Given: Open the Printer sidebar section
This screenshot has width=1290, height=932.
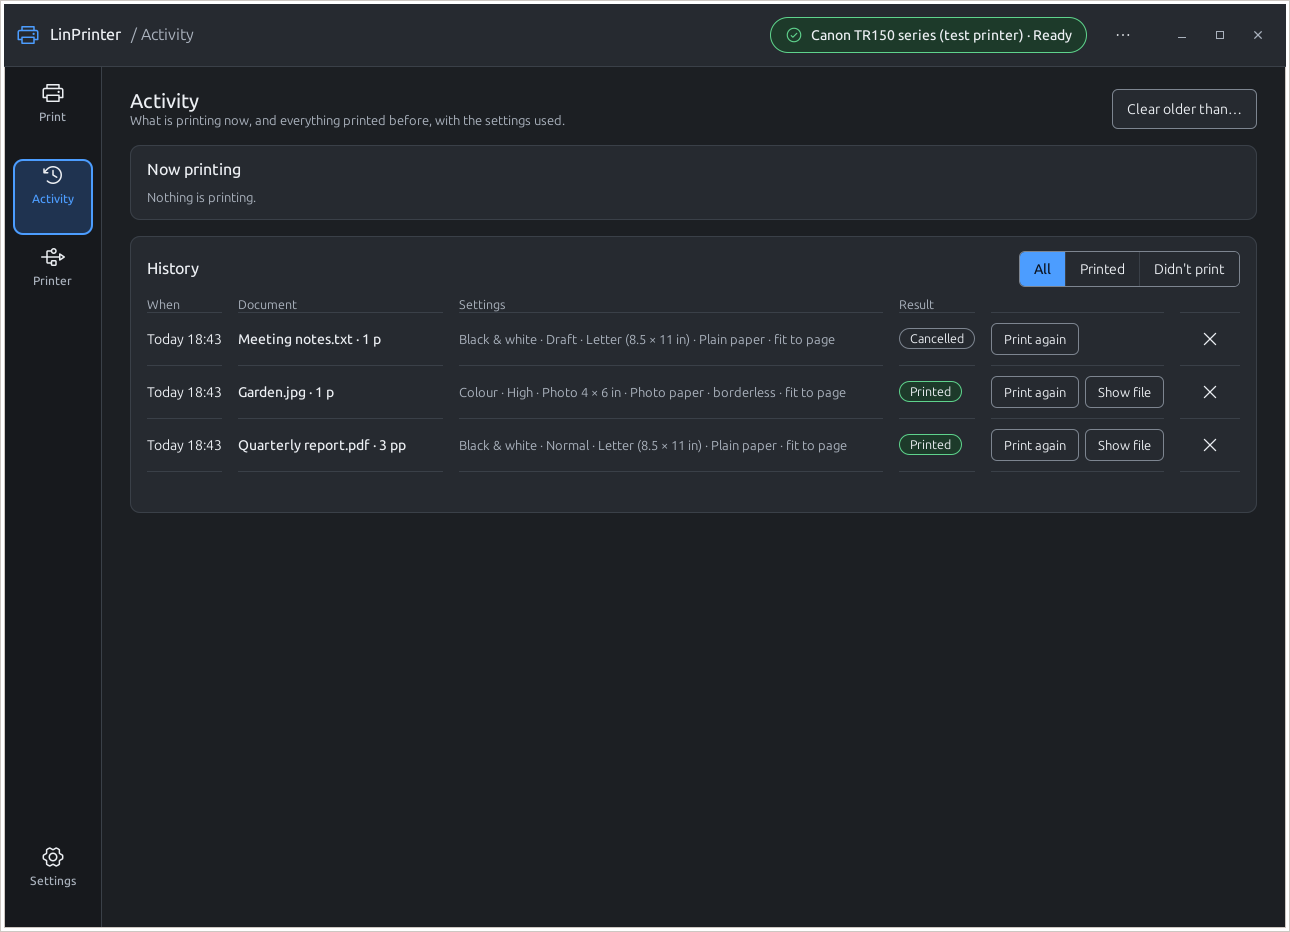Looking at the screenshot, I should coord(53,268).
